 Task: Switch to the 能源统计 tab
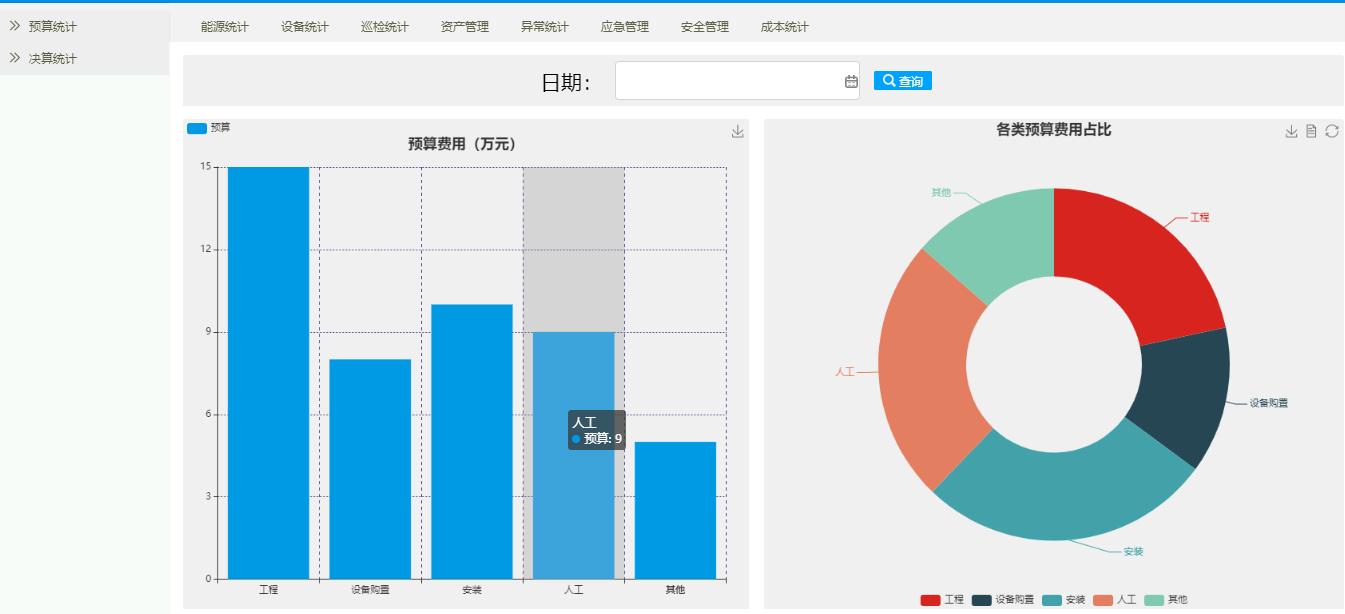224,27
